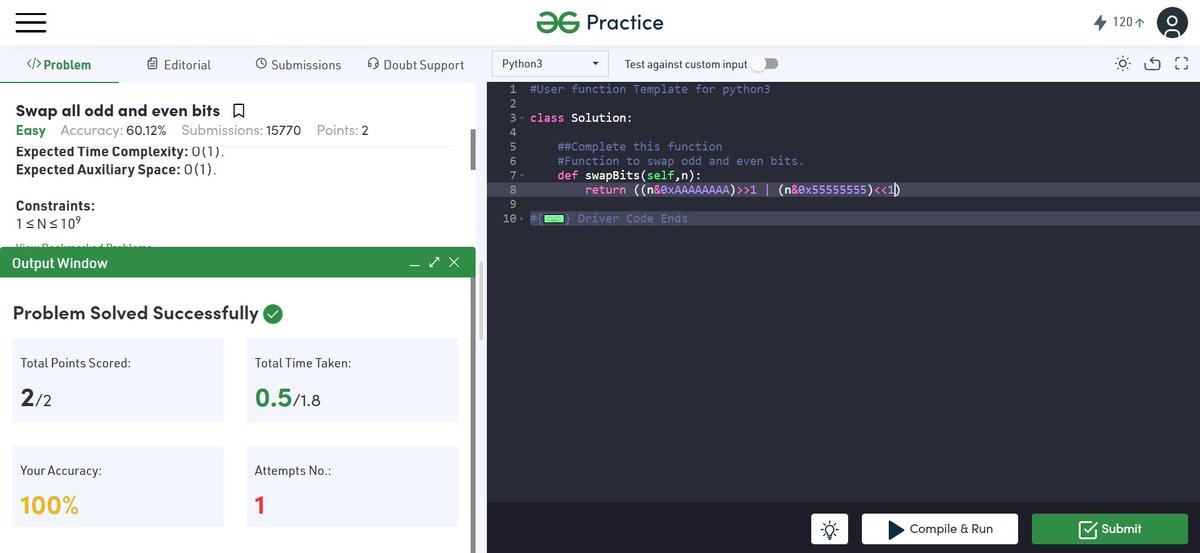Submit the solution
The image size is (1200, 553).
pyautogui.click(x=1109, y=529)
